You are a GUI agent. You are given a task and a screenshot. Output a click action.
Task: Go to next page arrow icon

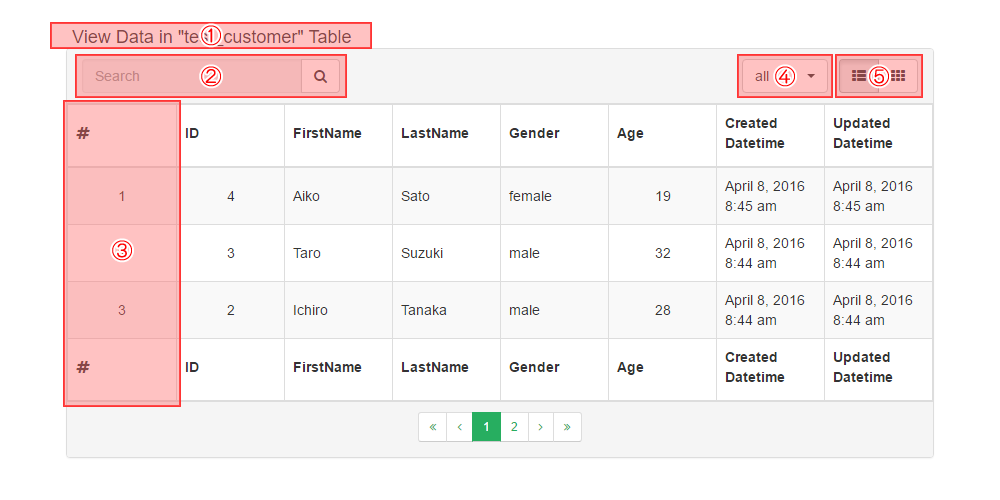[x=541, y=427]
